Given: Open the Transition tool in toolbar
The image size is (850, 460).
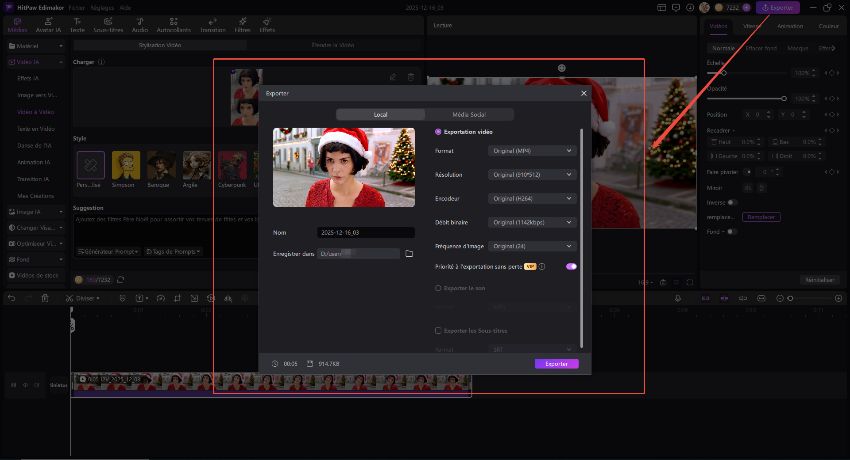Looking at the screenshot, I should click(x=212, y=25).
